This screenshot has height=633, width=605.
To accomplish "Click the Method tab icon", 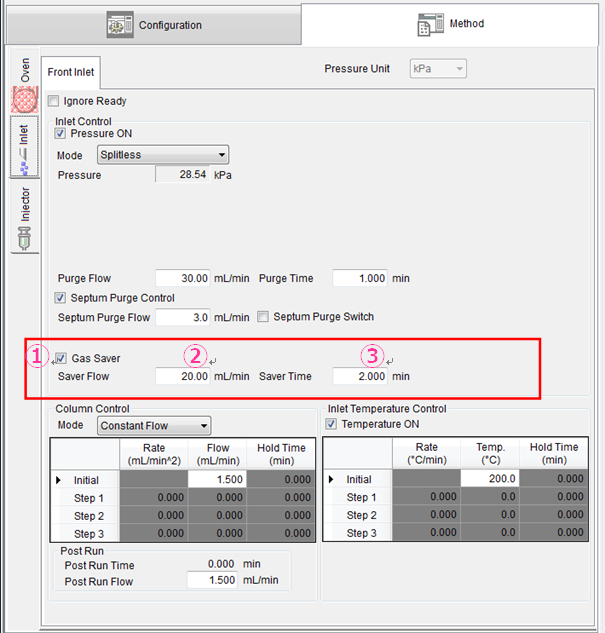I will point(431,24).
